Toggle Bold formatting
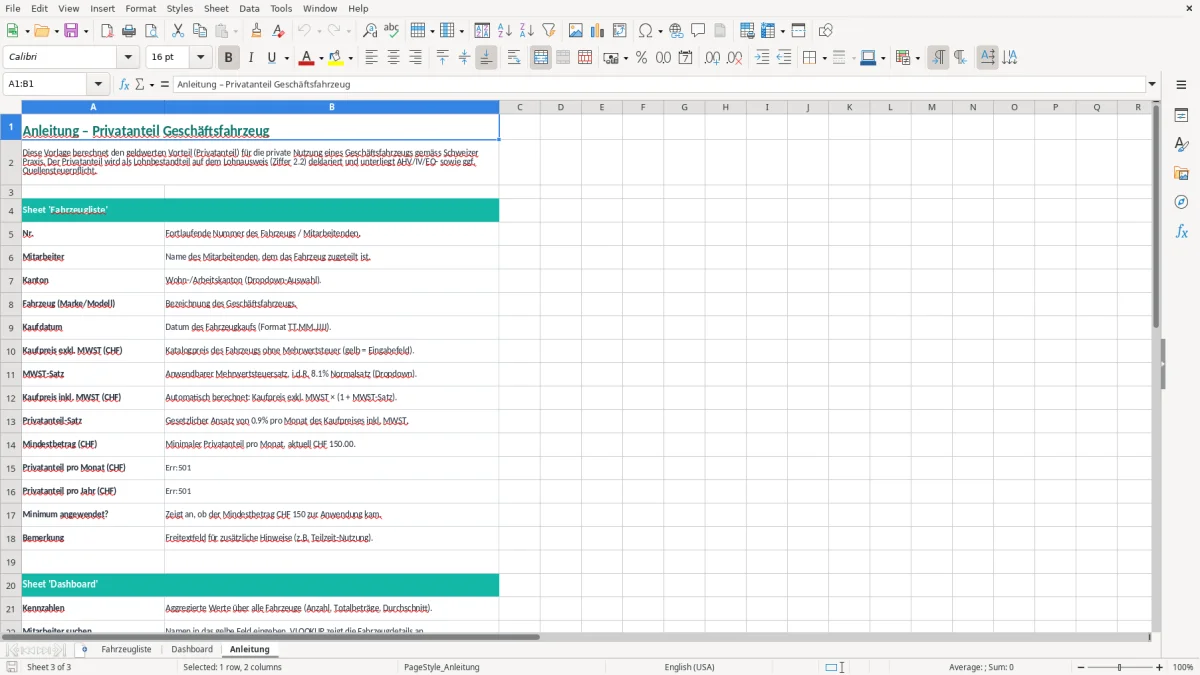The height and width of the screenshot is (675, 1200). click(x=229, y=58)
